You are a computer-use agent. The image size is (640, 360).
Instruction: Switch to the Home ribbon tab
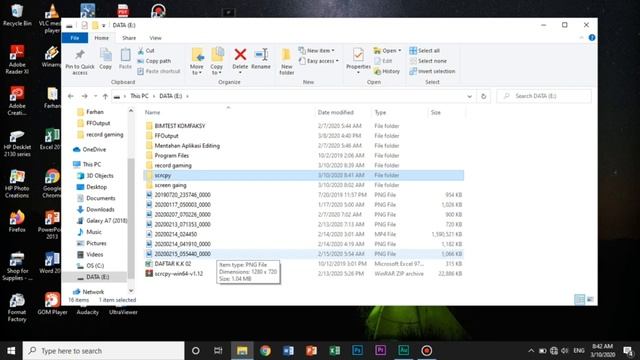(102, 38)
